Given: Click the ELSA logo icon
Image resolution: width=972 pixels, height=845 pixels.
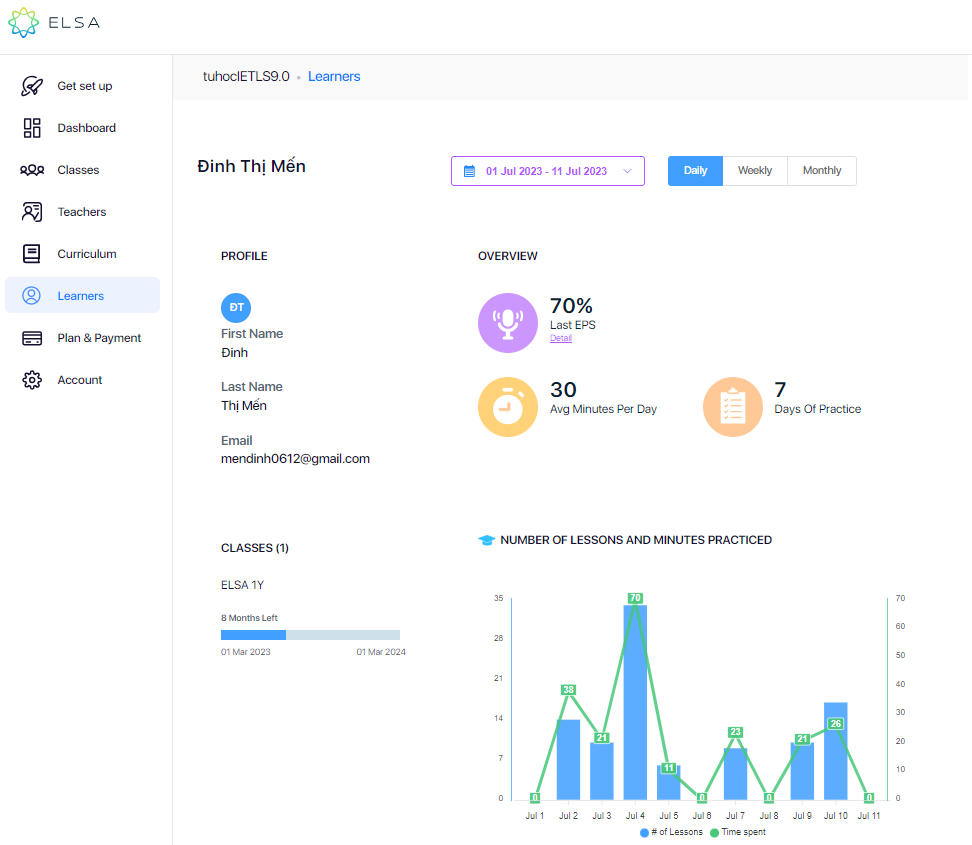Looking at the screenshot, I should coord(24,23).
